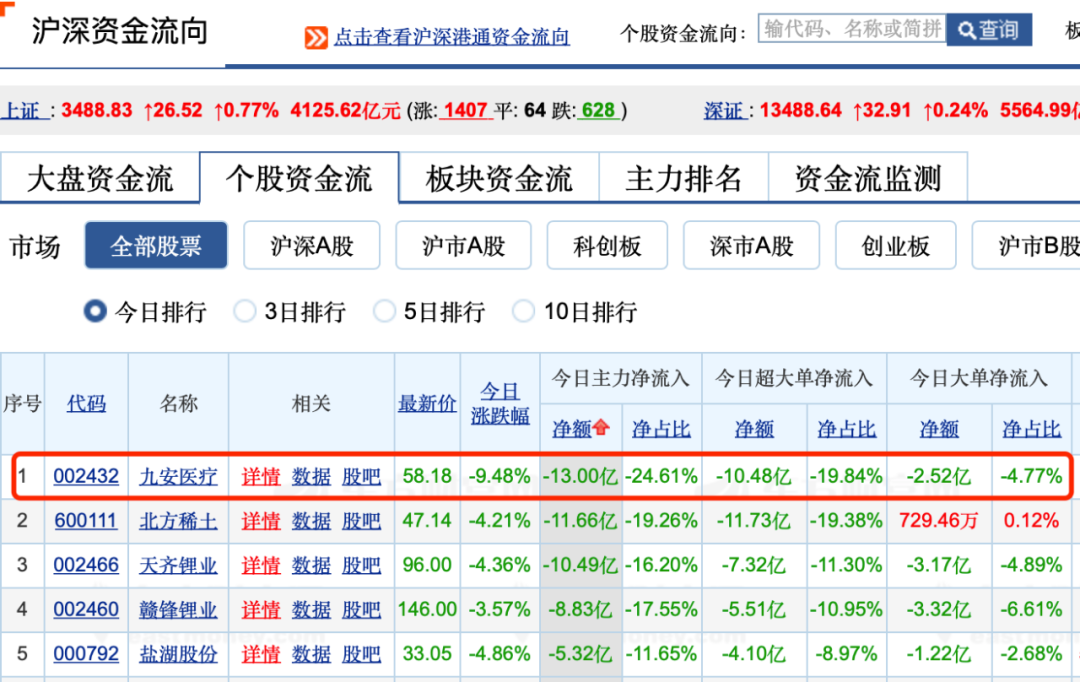Click the red double-arrow icon before 沪深港通 link
This screenshot has width=1080, height=682.
click(x=317, y=37)
